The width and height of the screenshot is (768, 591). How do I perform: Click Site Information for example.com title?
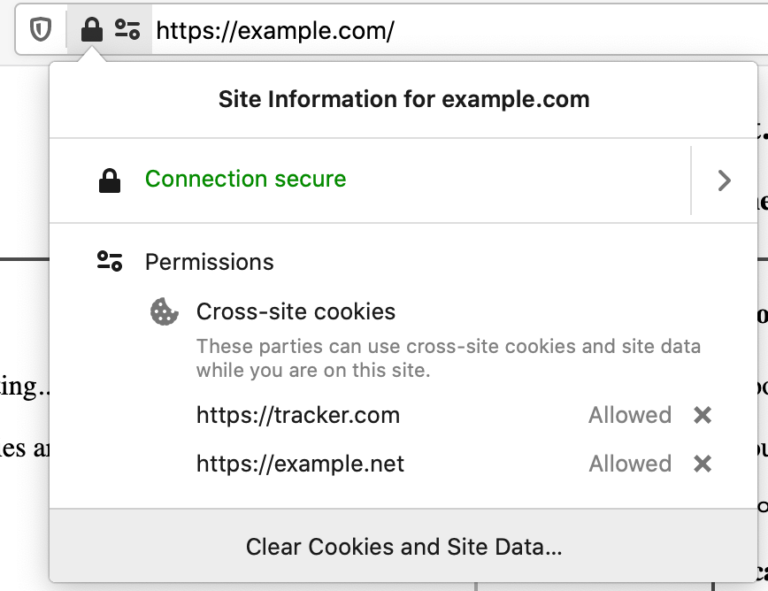click(404, 99)
